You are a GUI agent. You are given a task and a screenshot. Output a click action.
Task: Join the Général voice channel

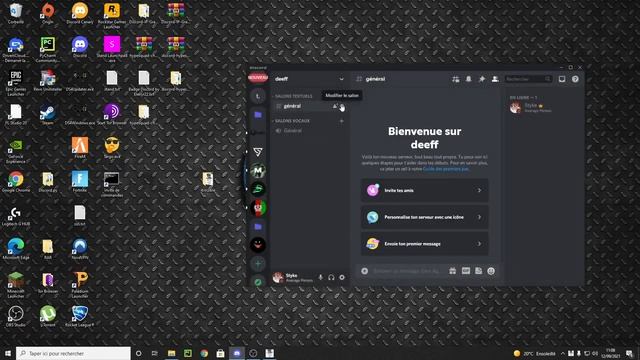309,131
